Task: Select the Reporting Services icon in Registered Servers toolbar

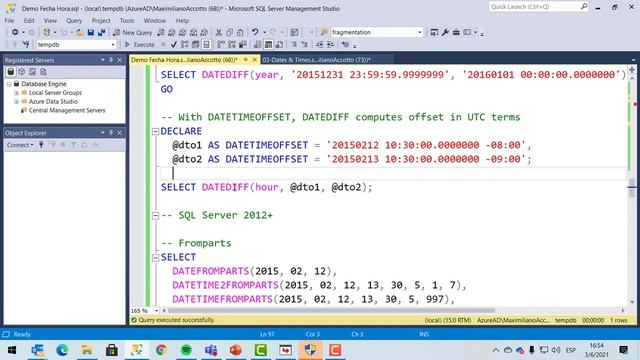Action: tap(32, 72)
